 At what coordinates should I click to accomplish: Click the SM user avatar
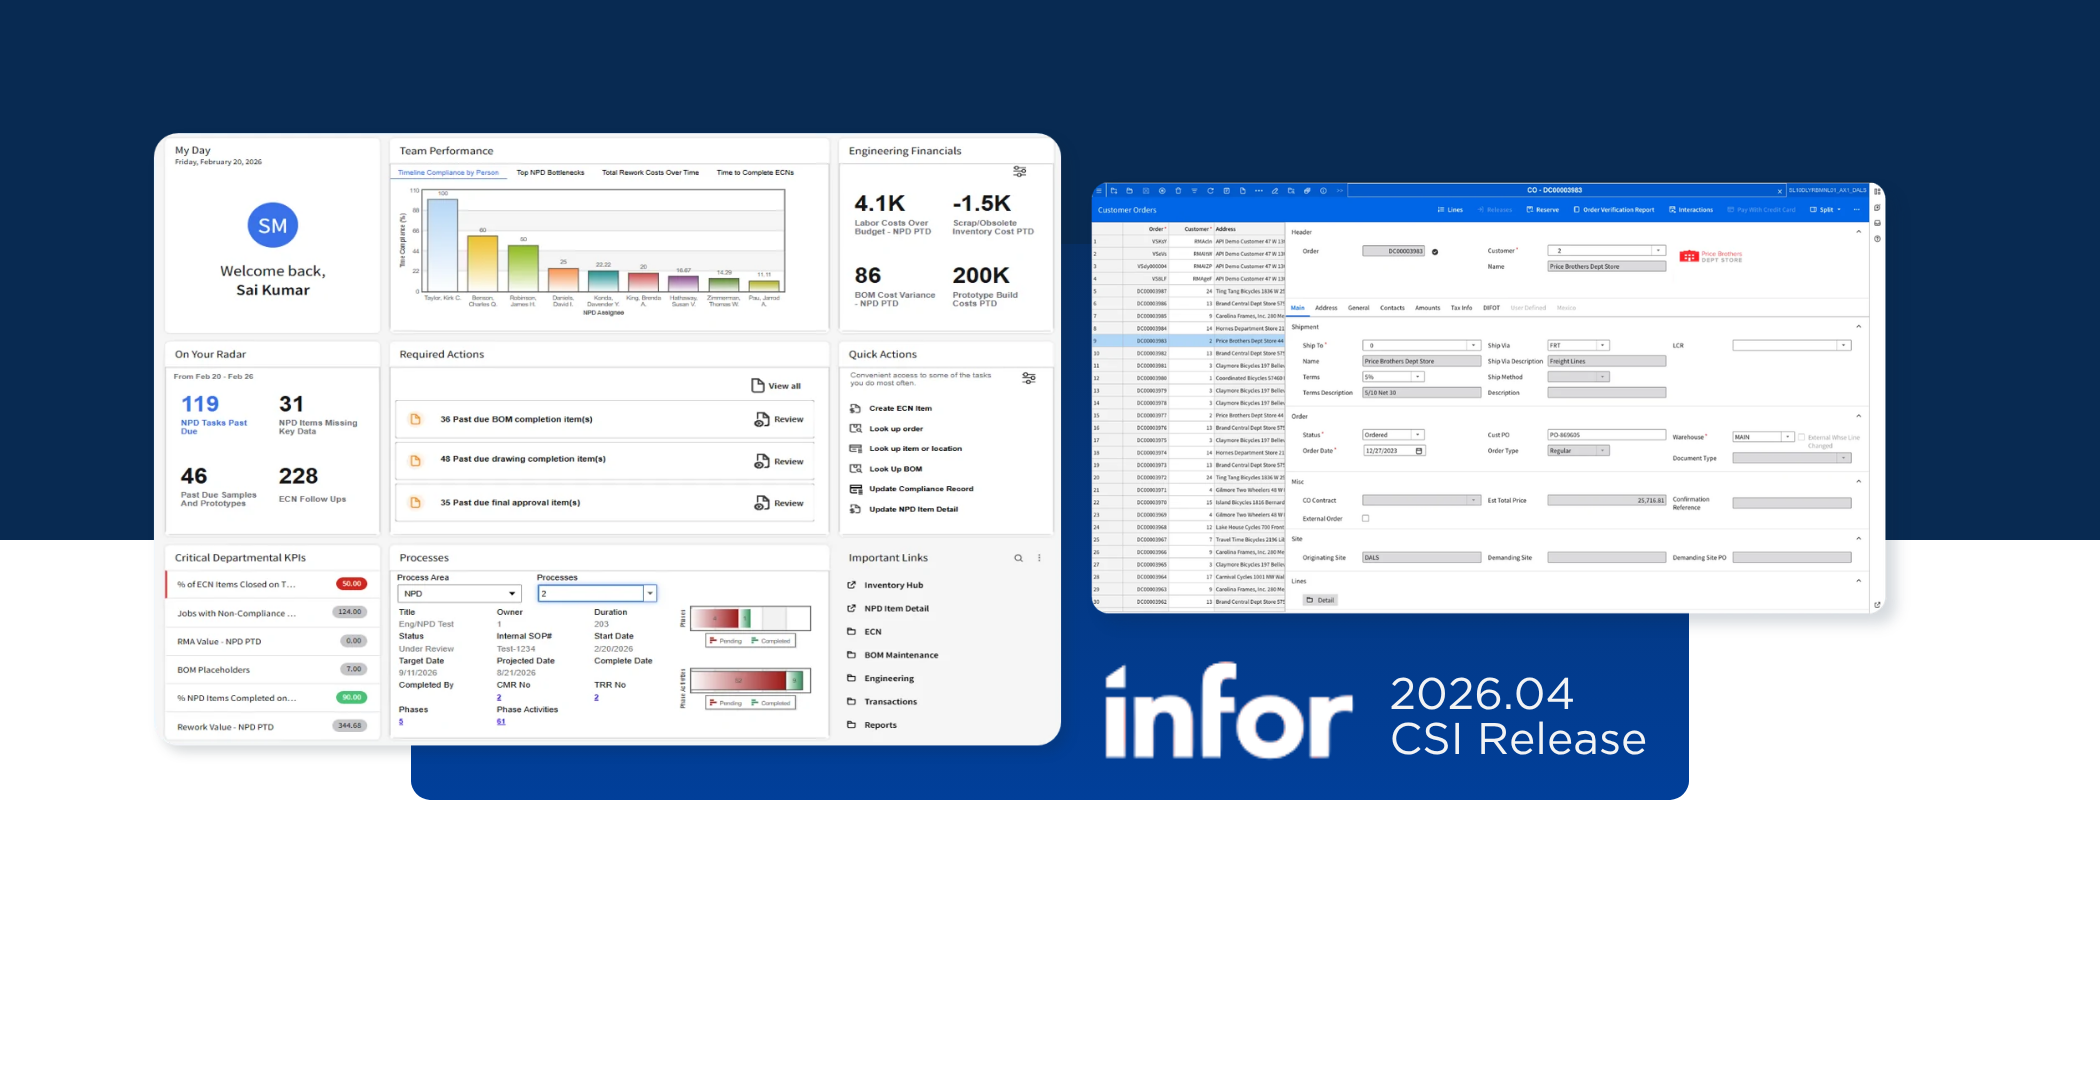coord(273,225)
